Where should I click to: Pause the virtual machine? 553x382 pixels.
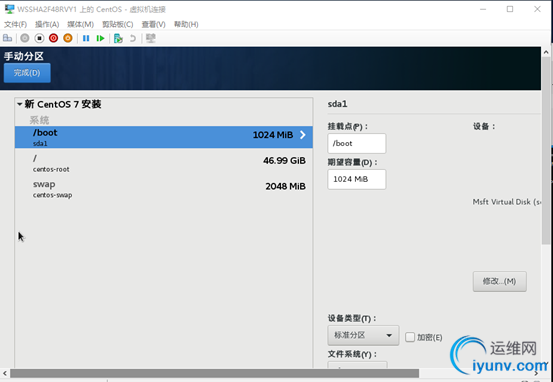[86, 38]
